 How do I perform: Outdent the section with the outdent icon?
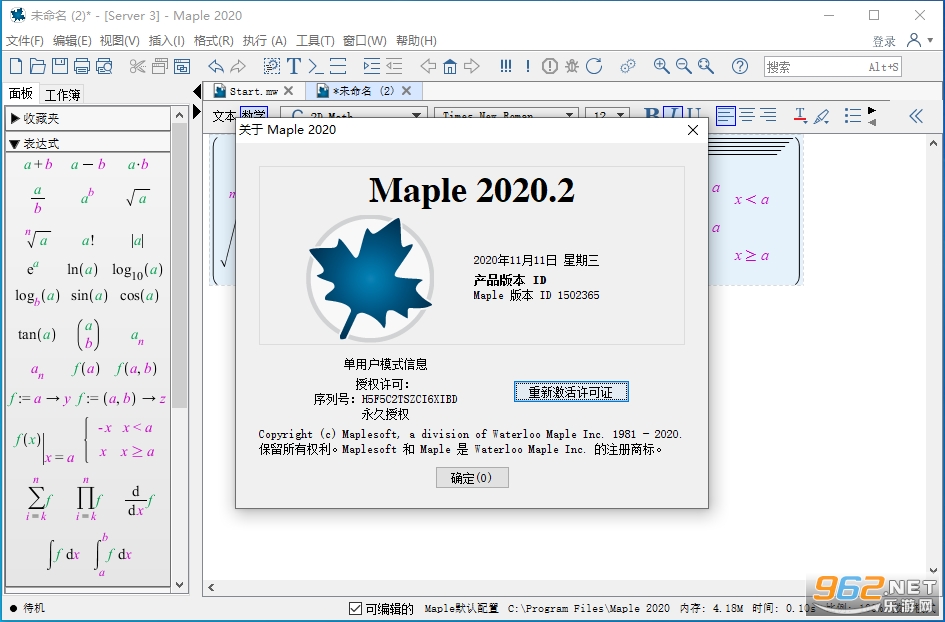394,66
